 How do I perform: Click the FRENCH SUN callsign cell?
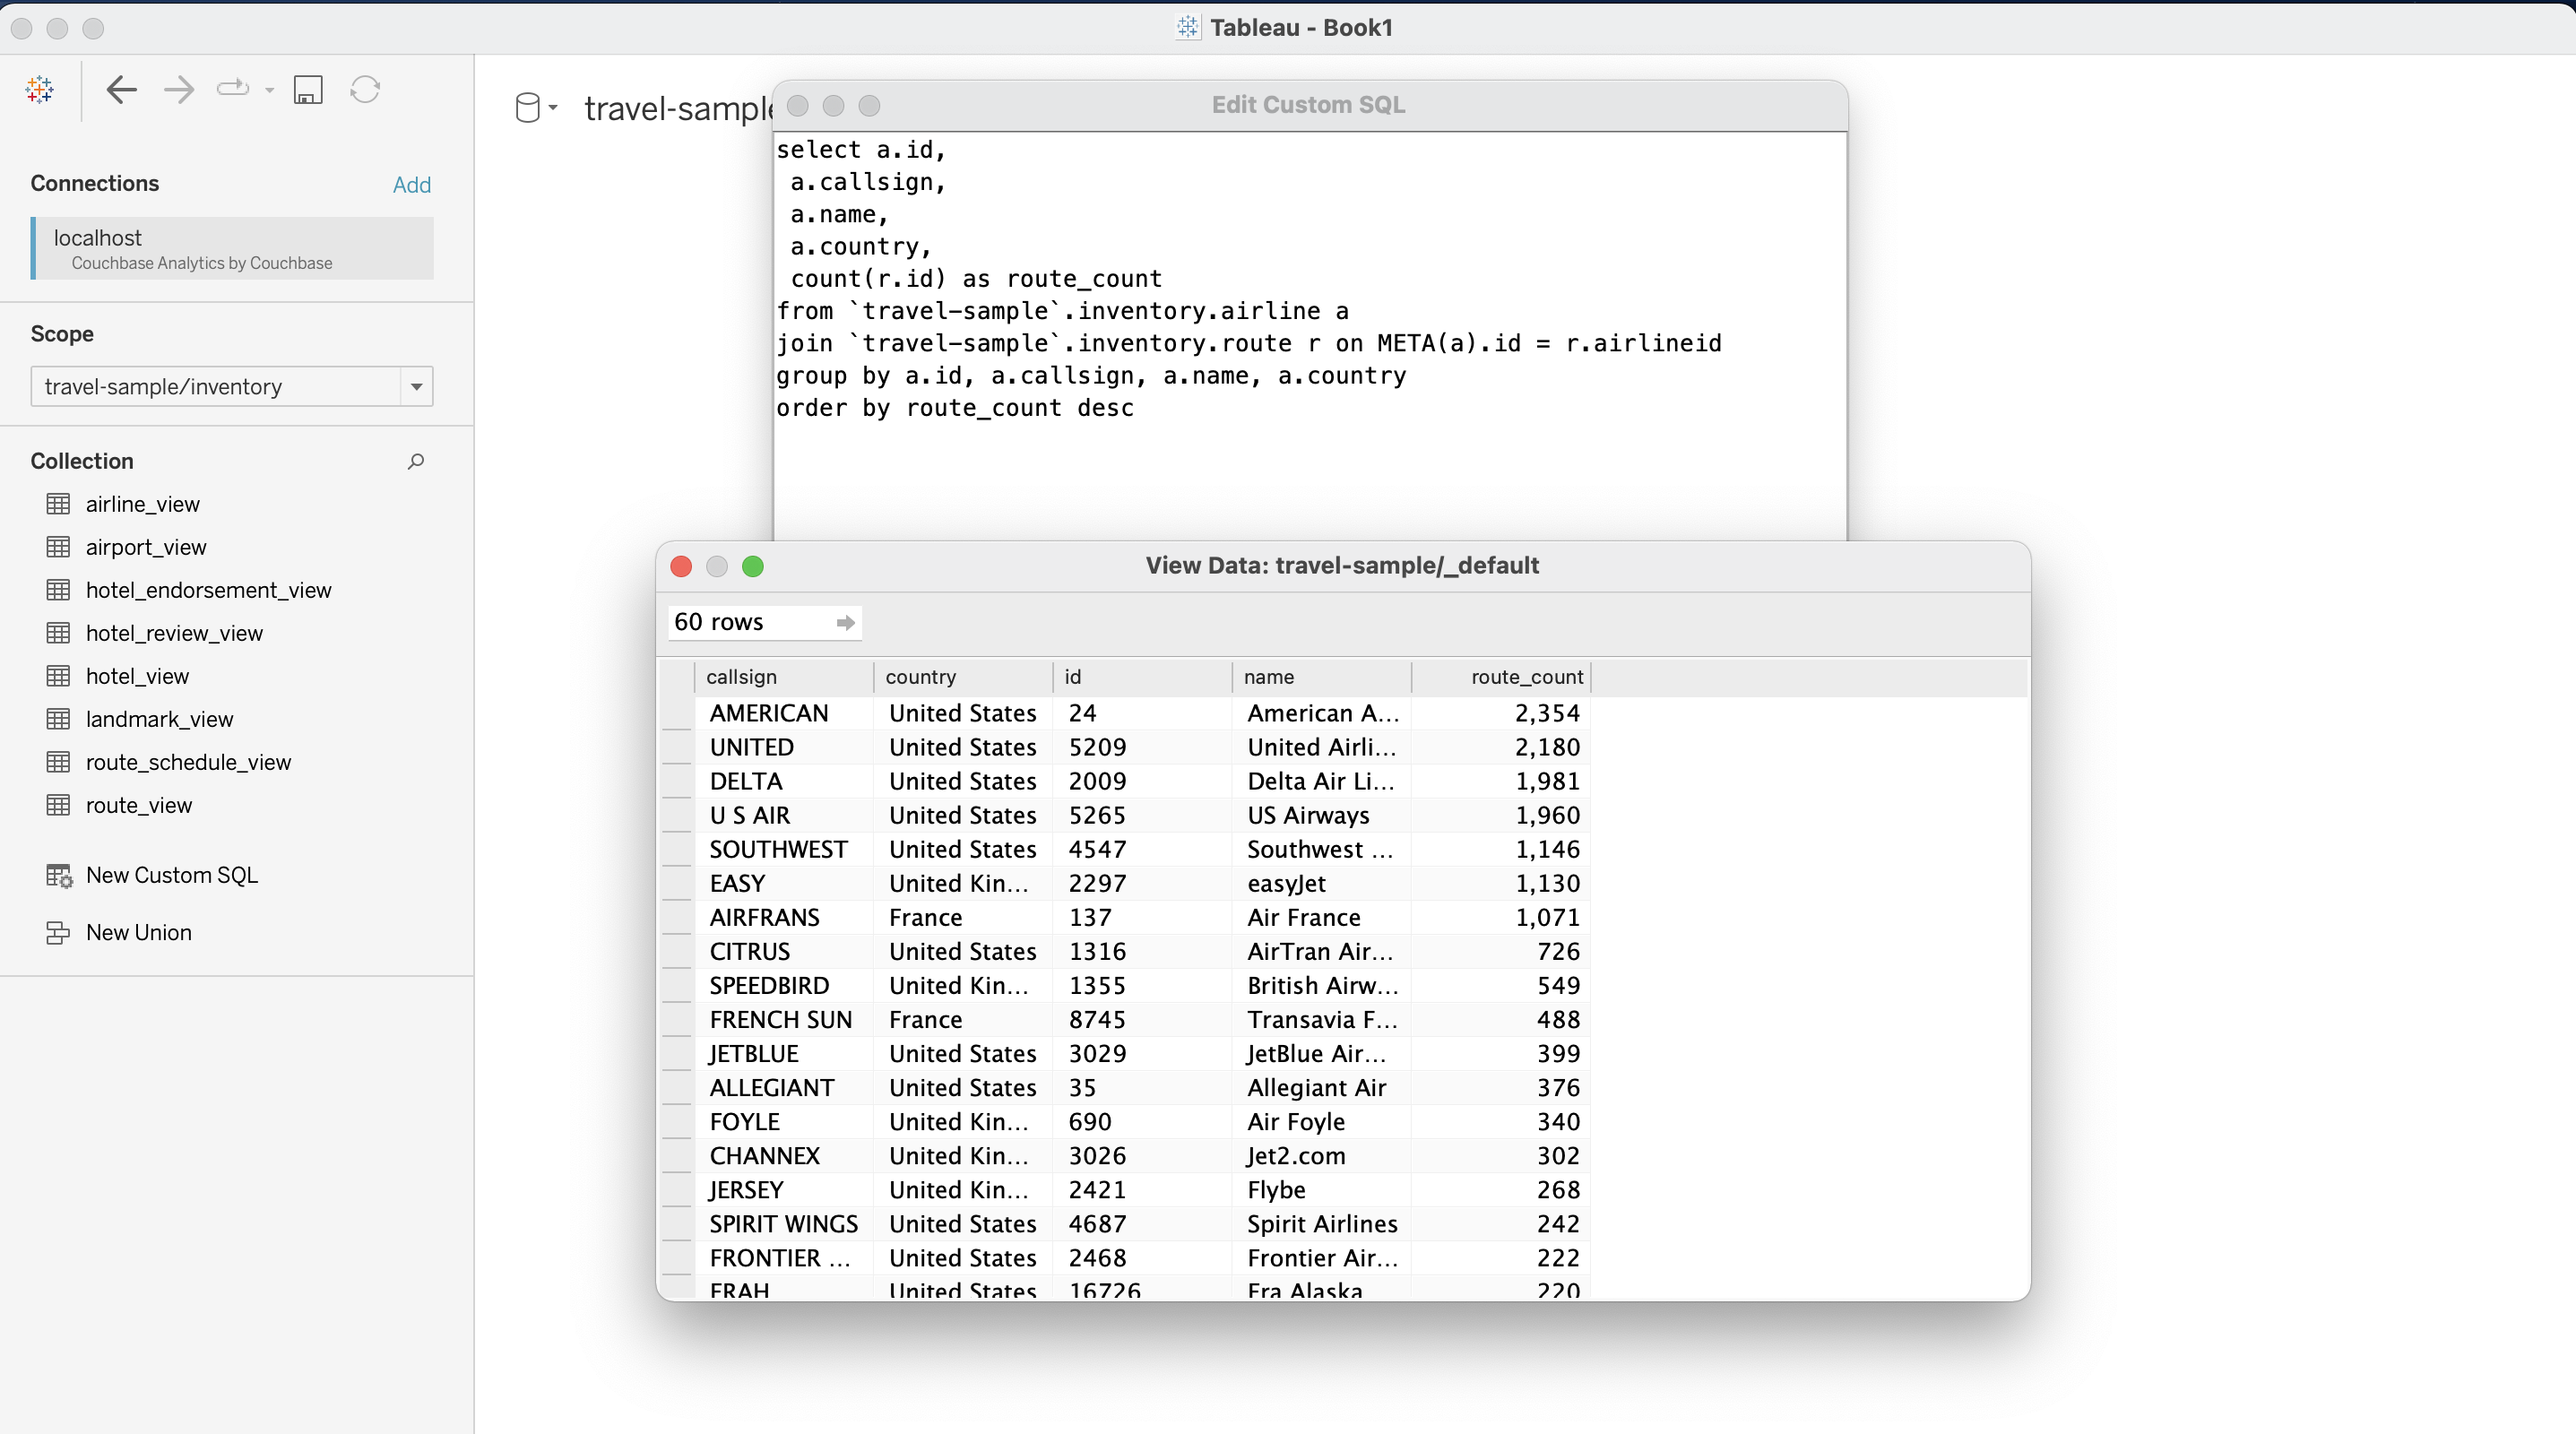tap(783, 1019)
